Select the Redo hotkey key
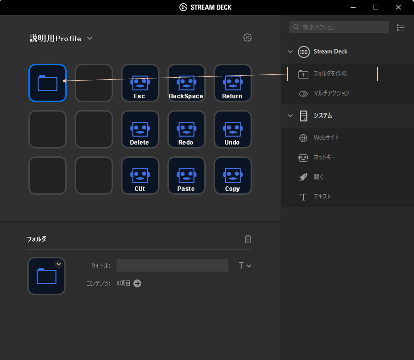This screenshot has width=414, height=360. 186,129
